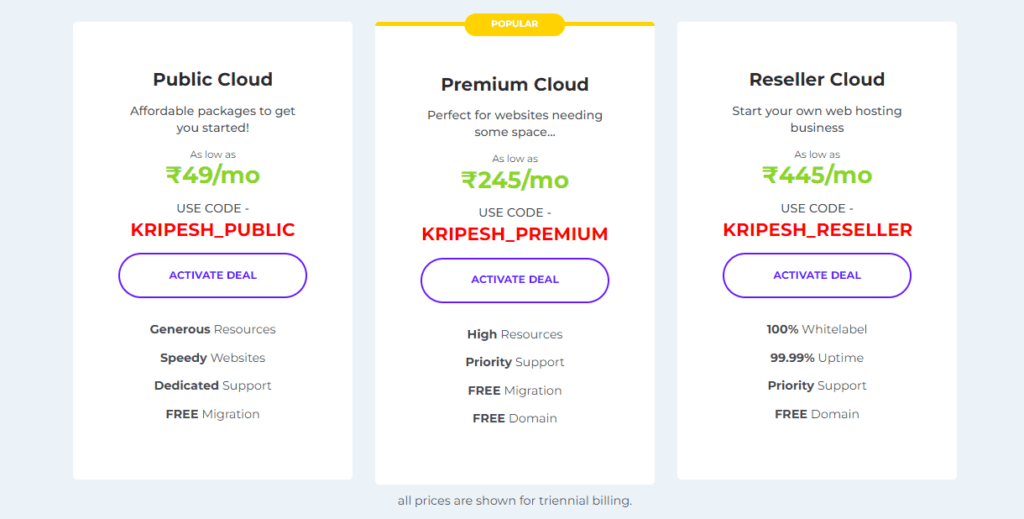Activate the Public Cloud deal
Screen dimensions: 1024x519
coord(212,275)
